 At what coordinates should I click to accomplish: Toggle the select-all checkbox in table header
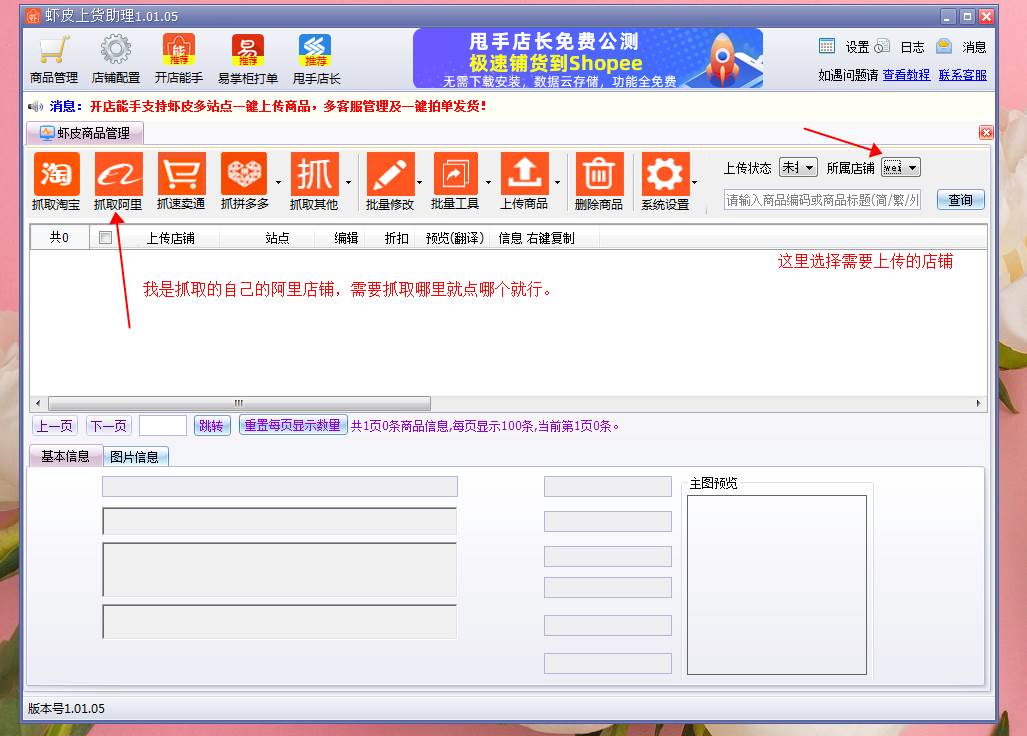(105, 238)
